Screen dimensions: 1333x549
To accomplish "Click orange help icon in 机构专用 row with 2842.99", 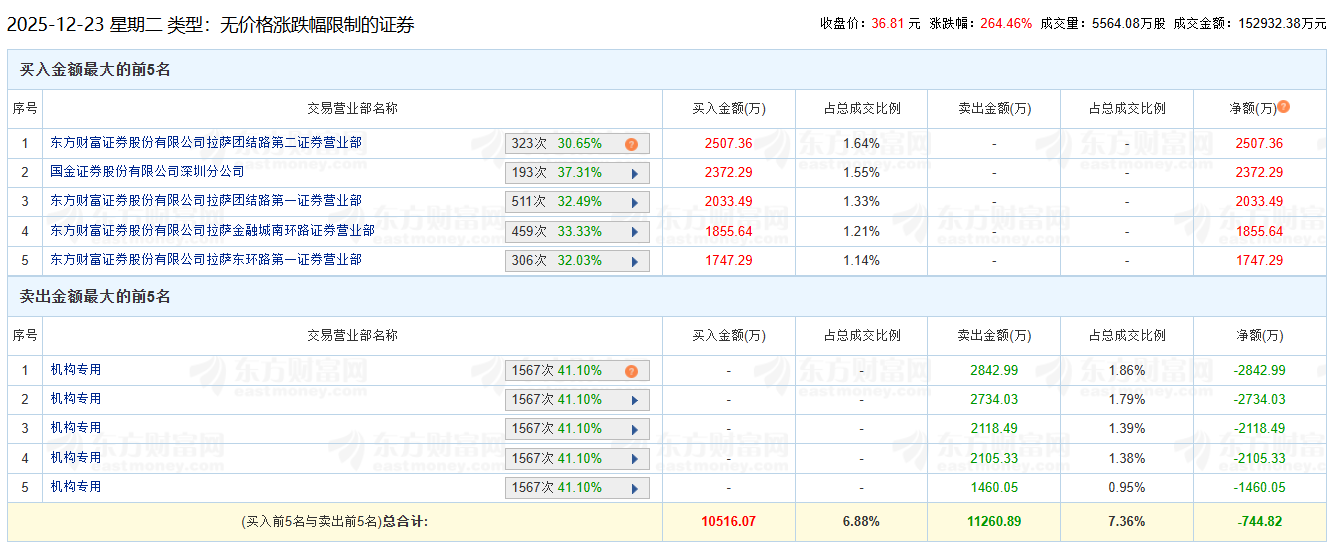I will (631, 371).
